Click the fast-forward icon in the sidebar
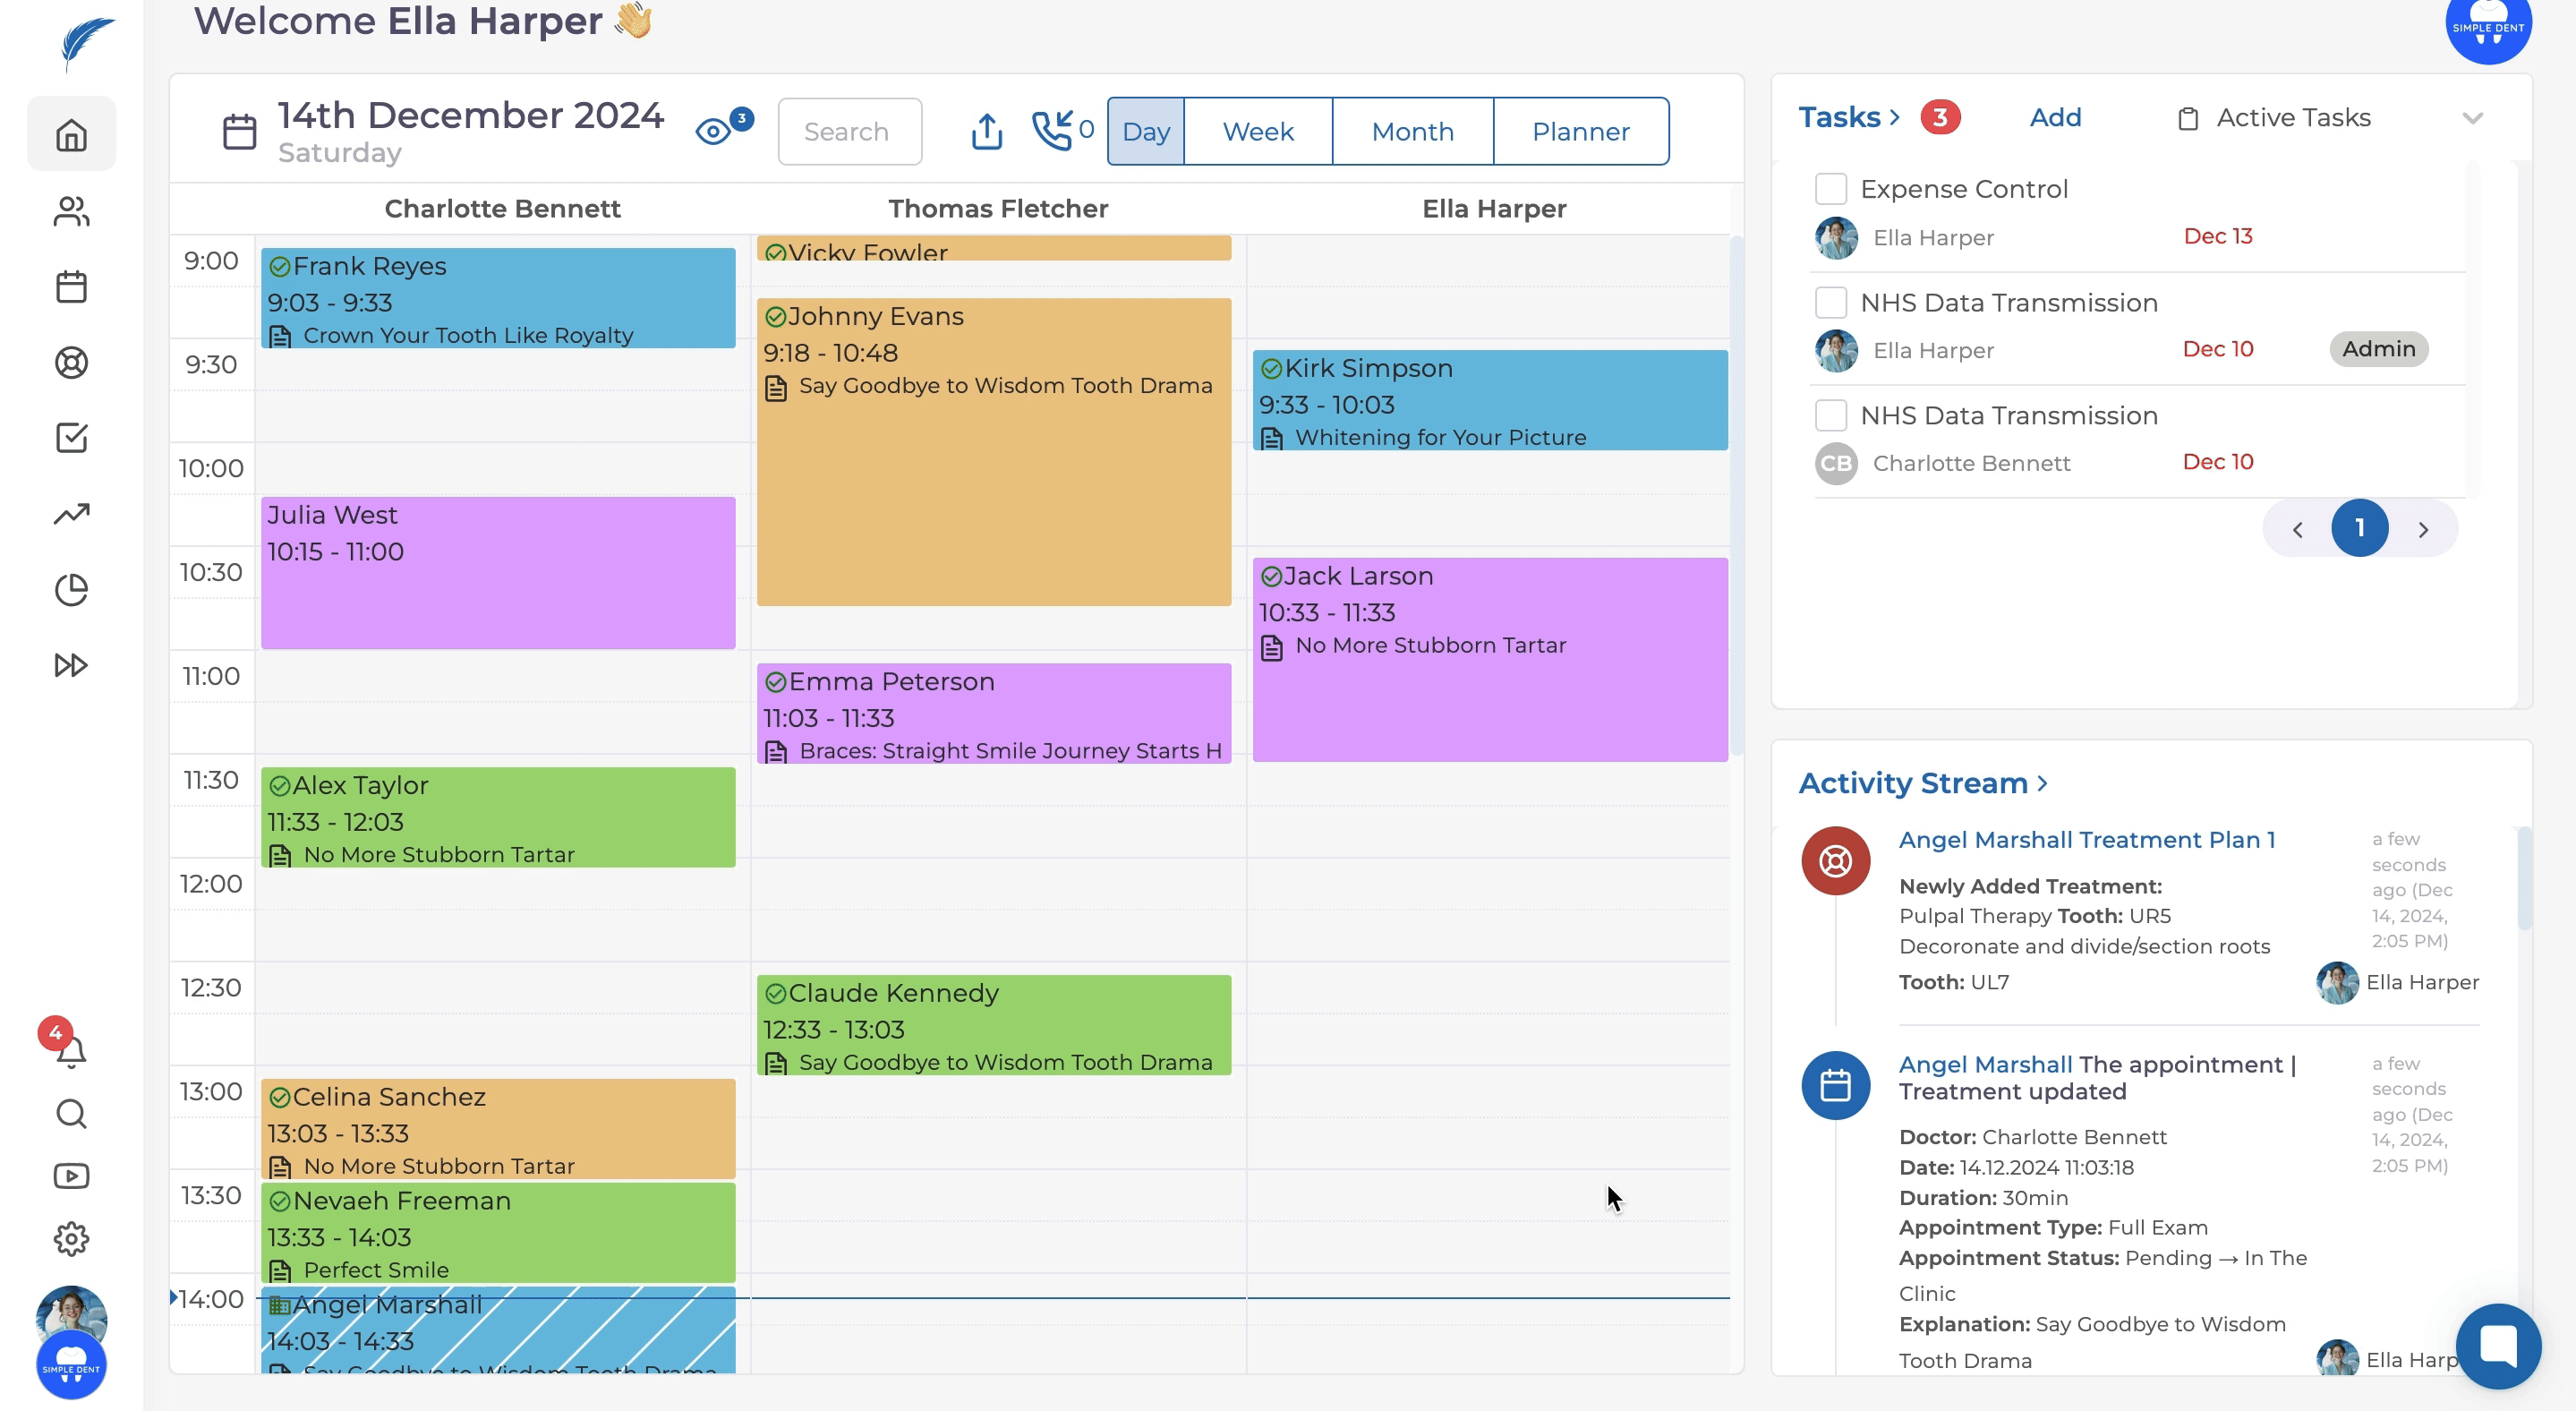This screenshot has width=2576, height=1411. (71, 665)
